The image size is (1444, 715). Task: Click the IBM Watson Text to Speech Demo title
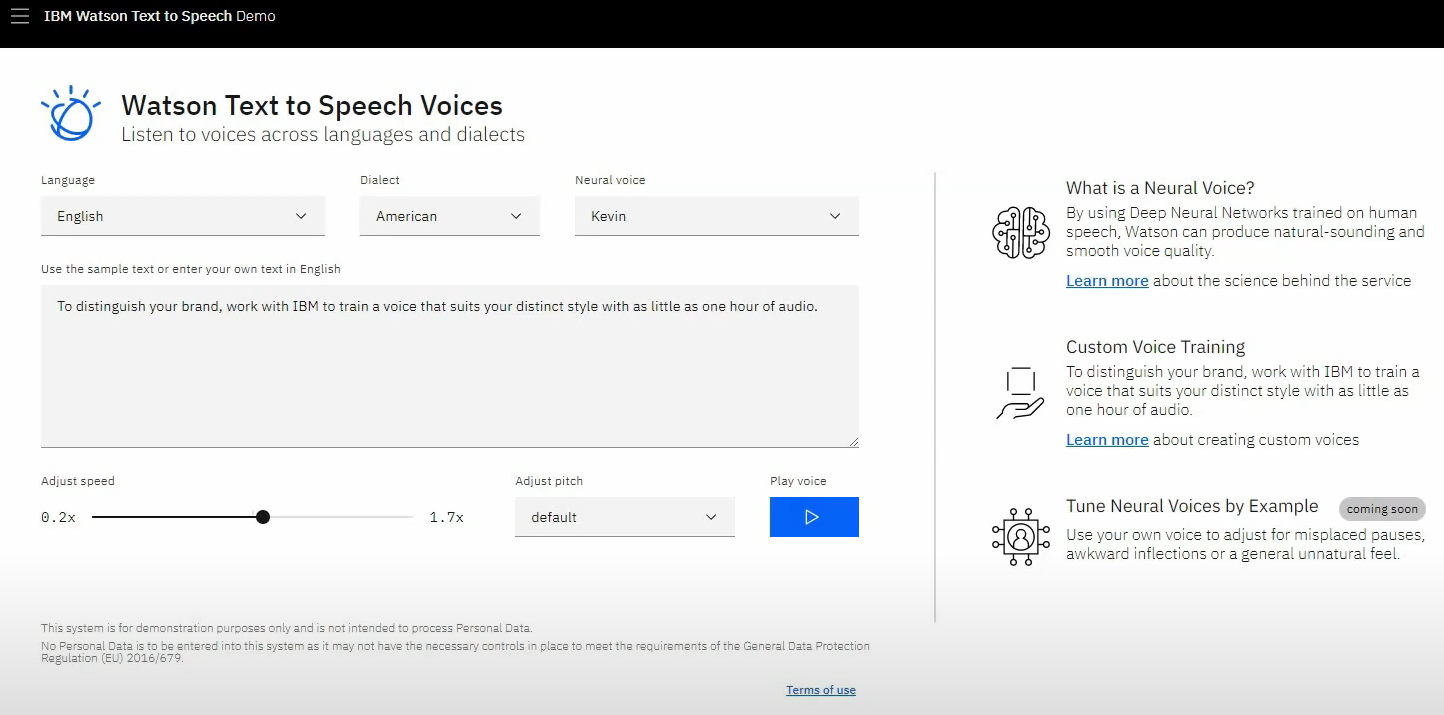tap(160, 16)
